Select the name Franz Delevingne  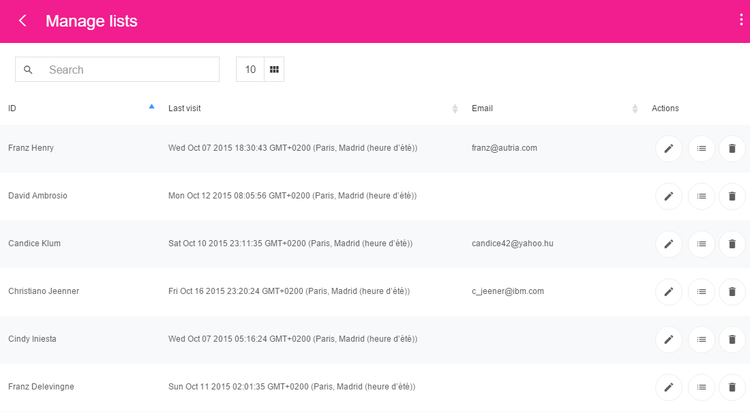(41, 387)
